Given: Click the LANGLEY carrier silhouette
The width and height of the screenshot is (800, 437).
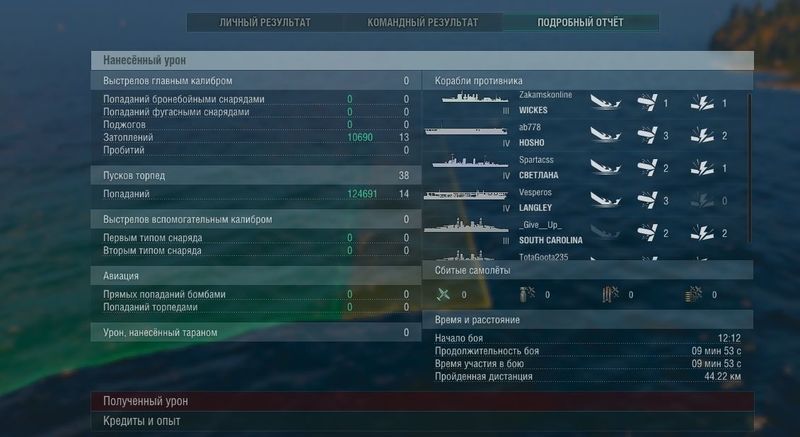Looking at the screenshot, I should pyautogui.click(x=466, y=195).
